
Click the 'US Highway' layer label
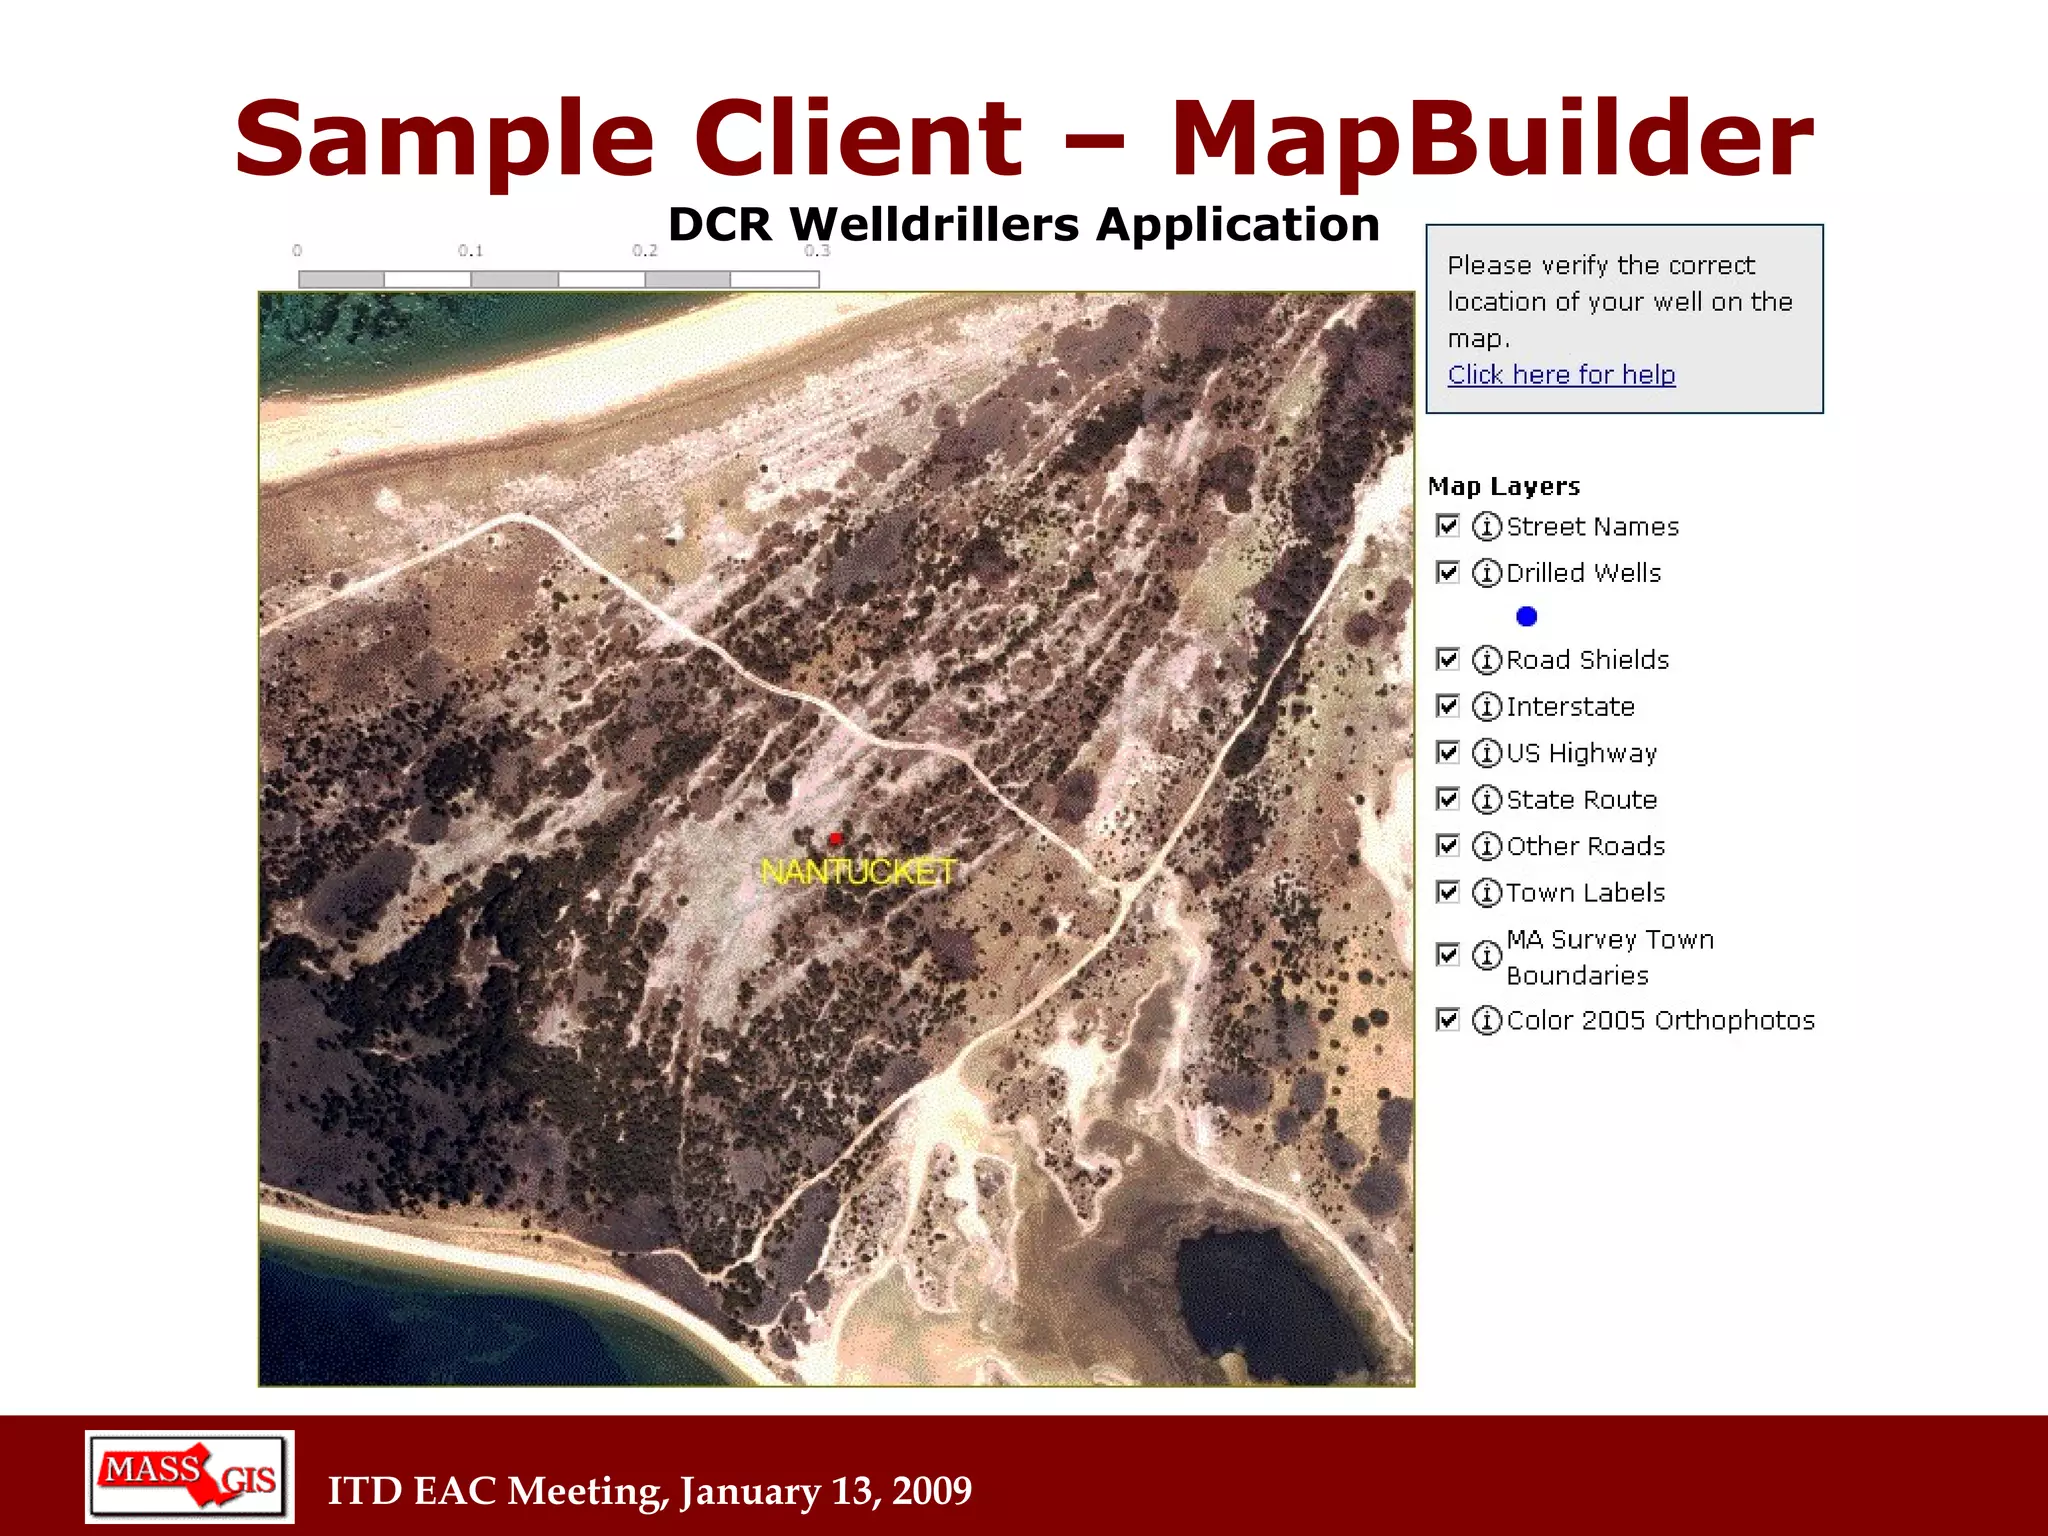coord(1582,754)
